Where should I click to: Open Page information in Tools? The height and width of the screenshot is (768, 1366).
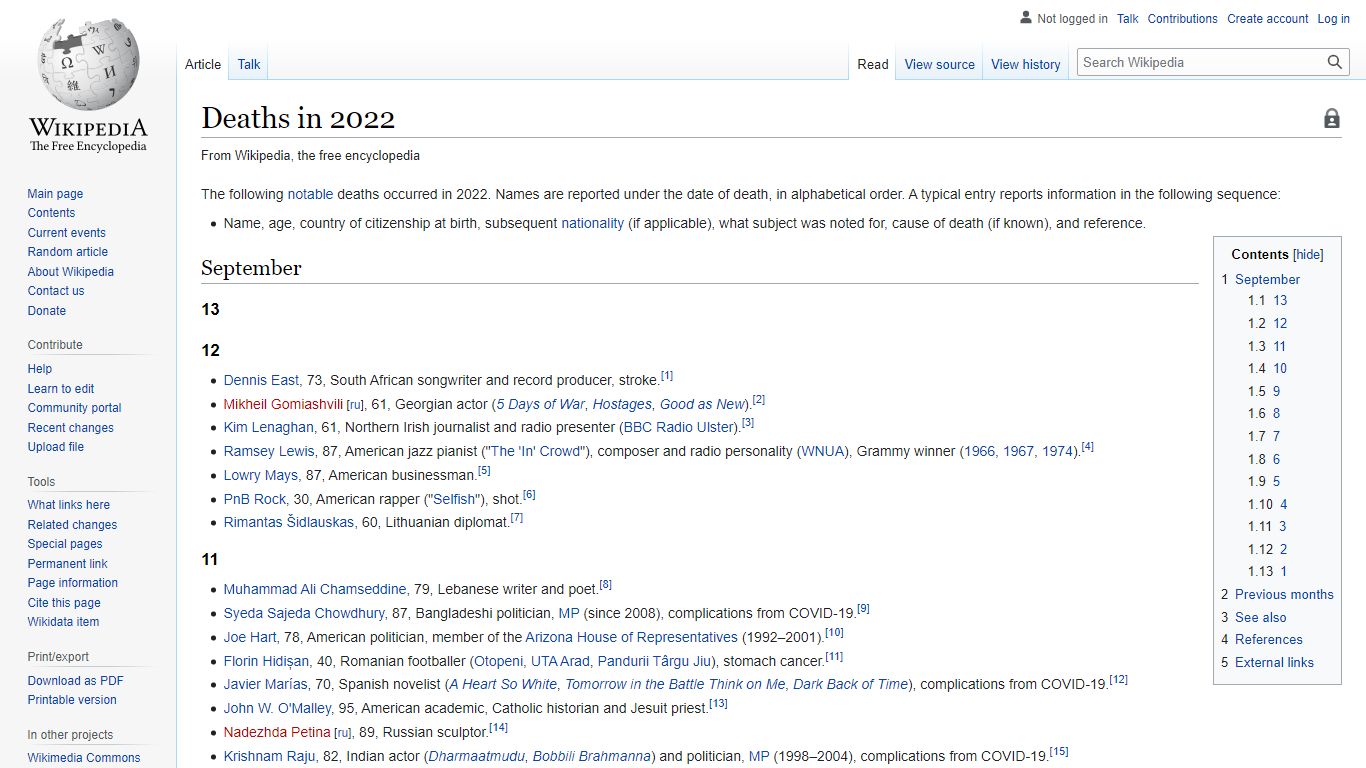(x=72, y=583)
